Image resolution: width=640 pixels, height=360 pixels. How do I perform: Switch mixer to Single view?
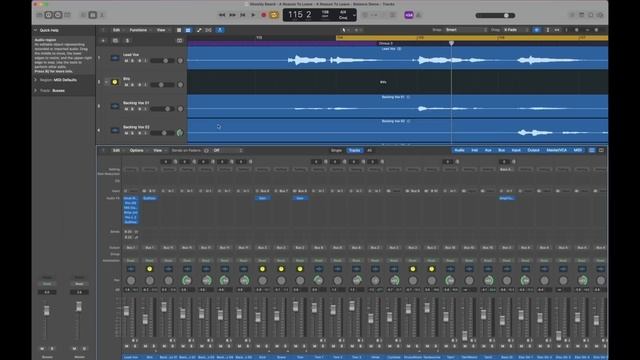click(336, 151)
